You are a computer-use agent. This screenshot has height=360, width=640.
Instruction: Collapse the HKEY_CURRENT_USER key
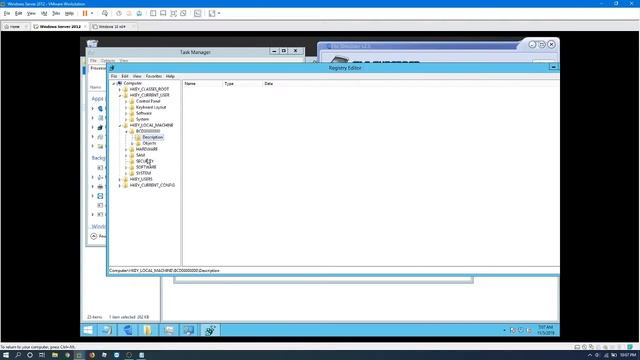click(x=120, y=95)
